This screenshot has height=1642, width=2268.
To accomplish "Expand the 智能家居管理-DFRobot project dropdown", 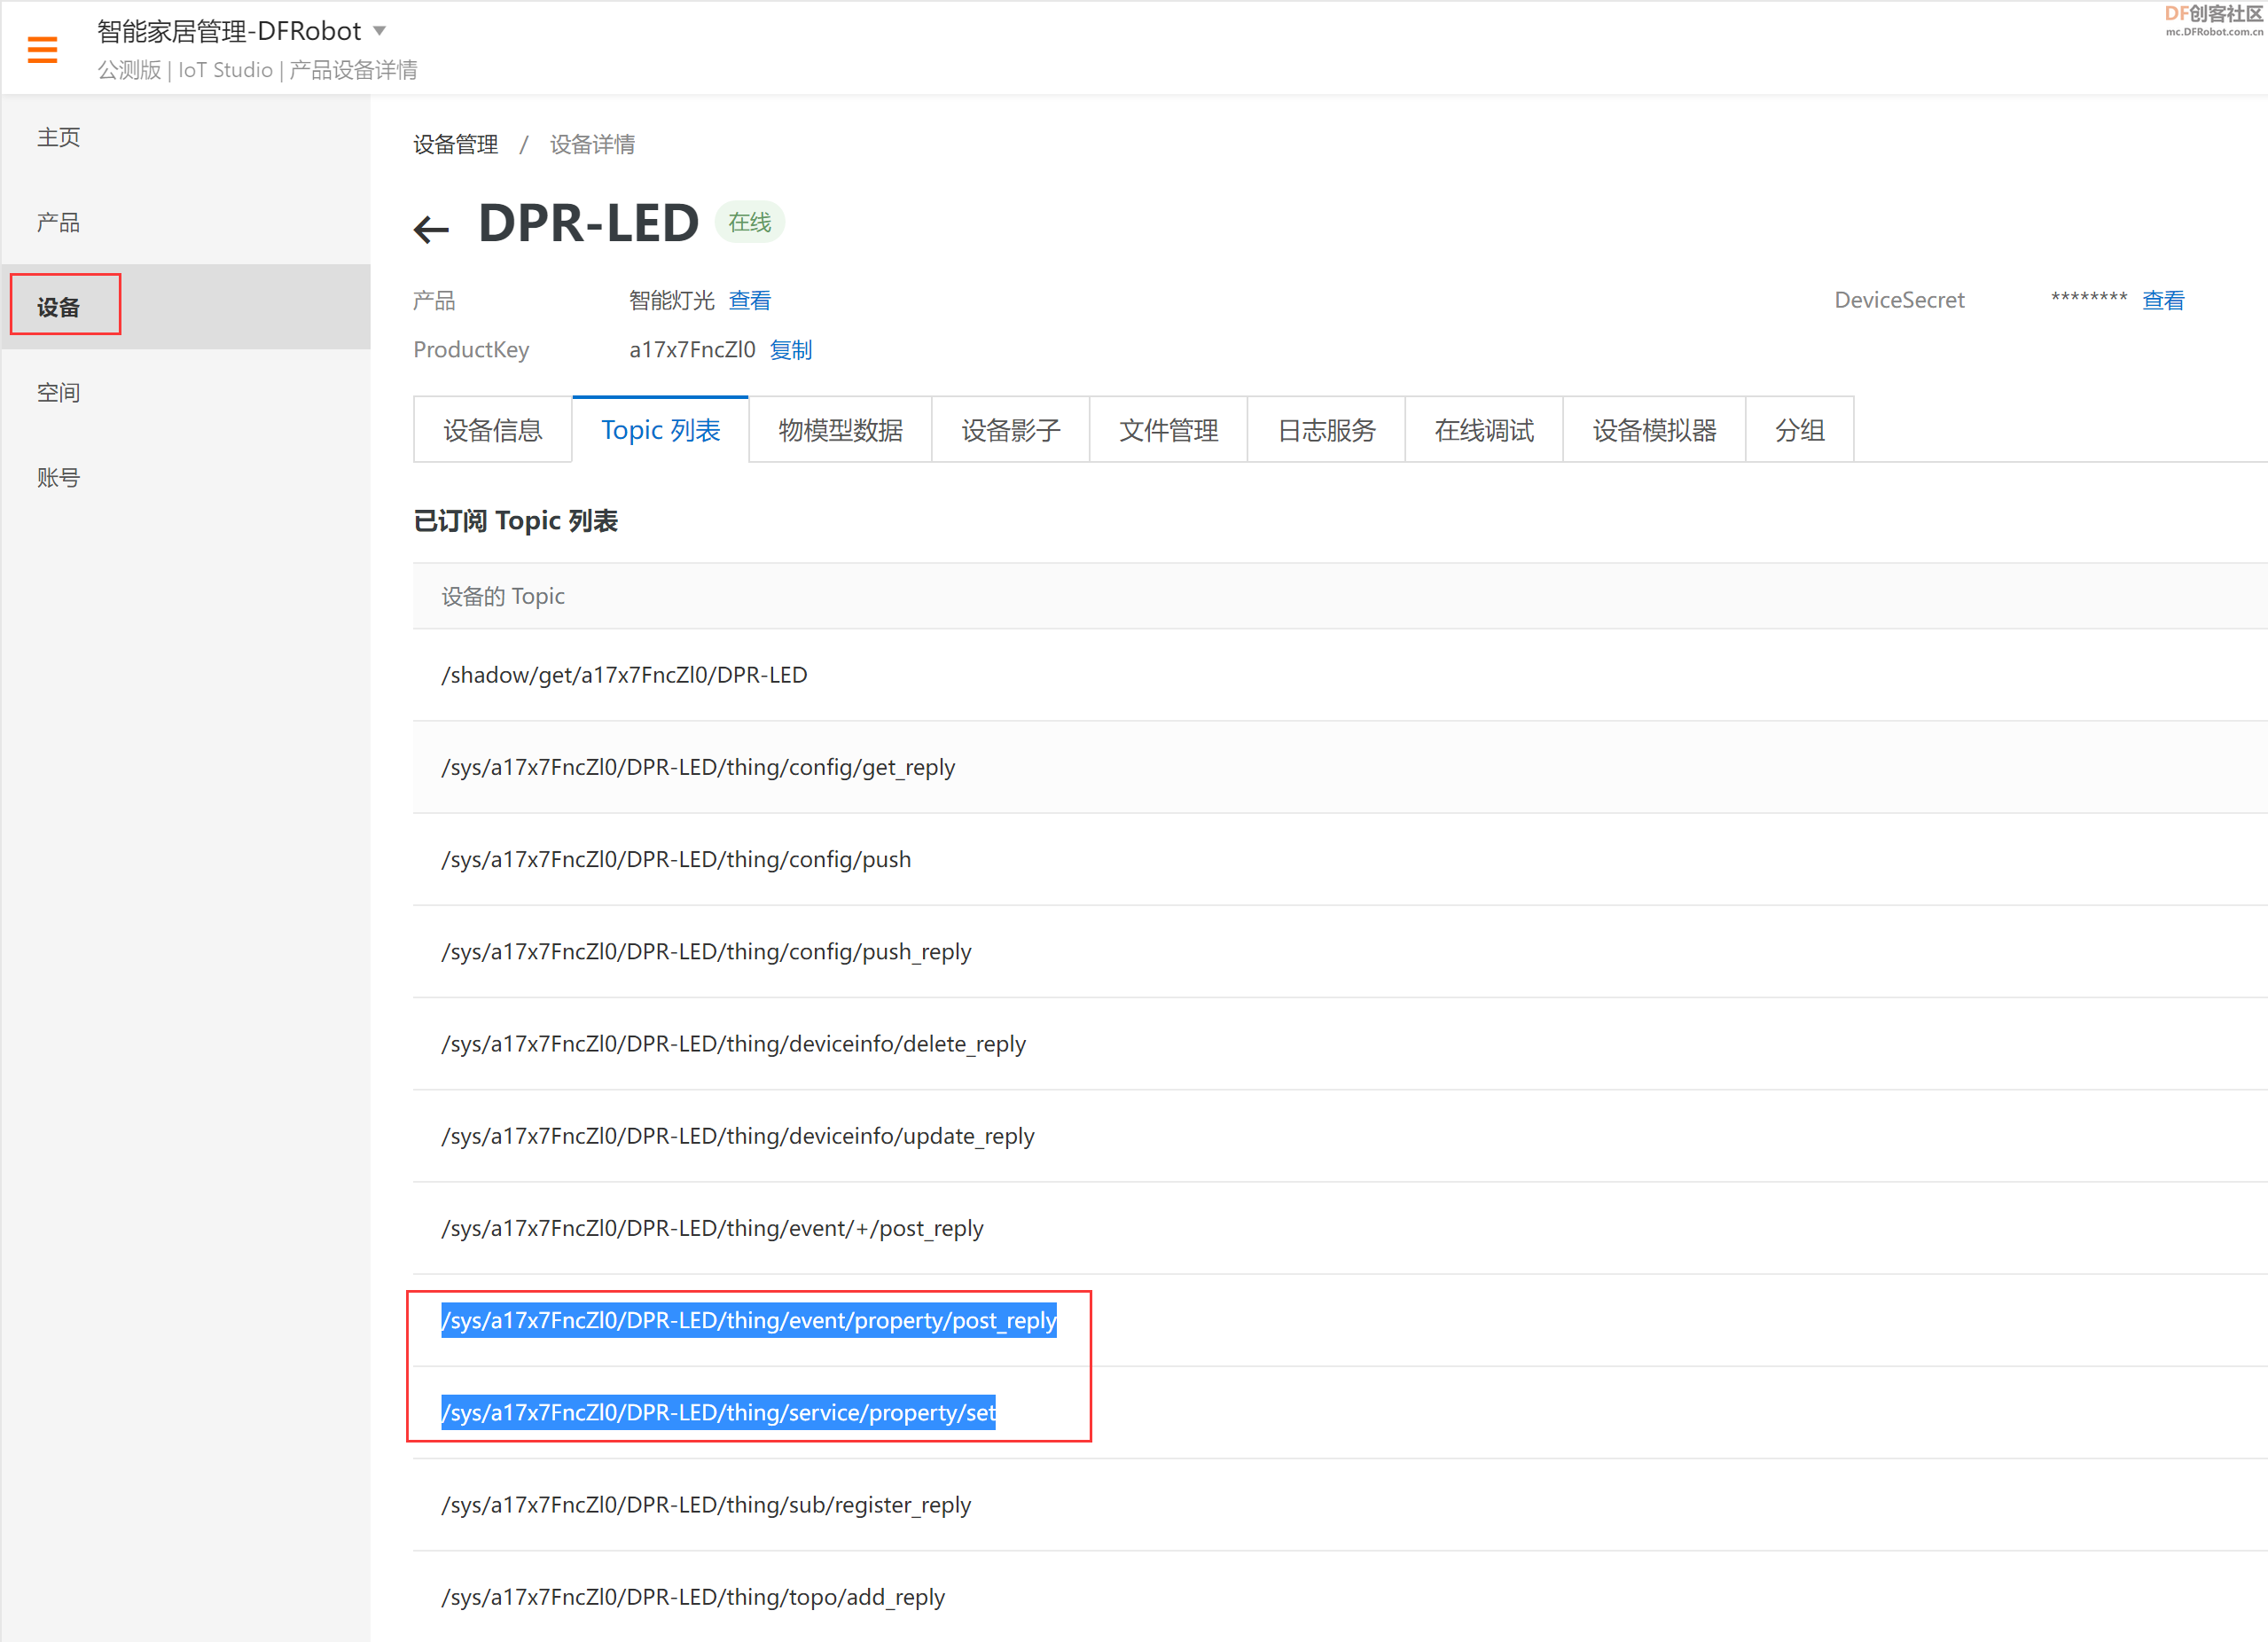I will (x=380, y=31).
